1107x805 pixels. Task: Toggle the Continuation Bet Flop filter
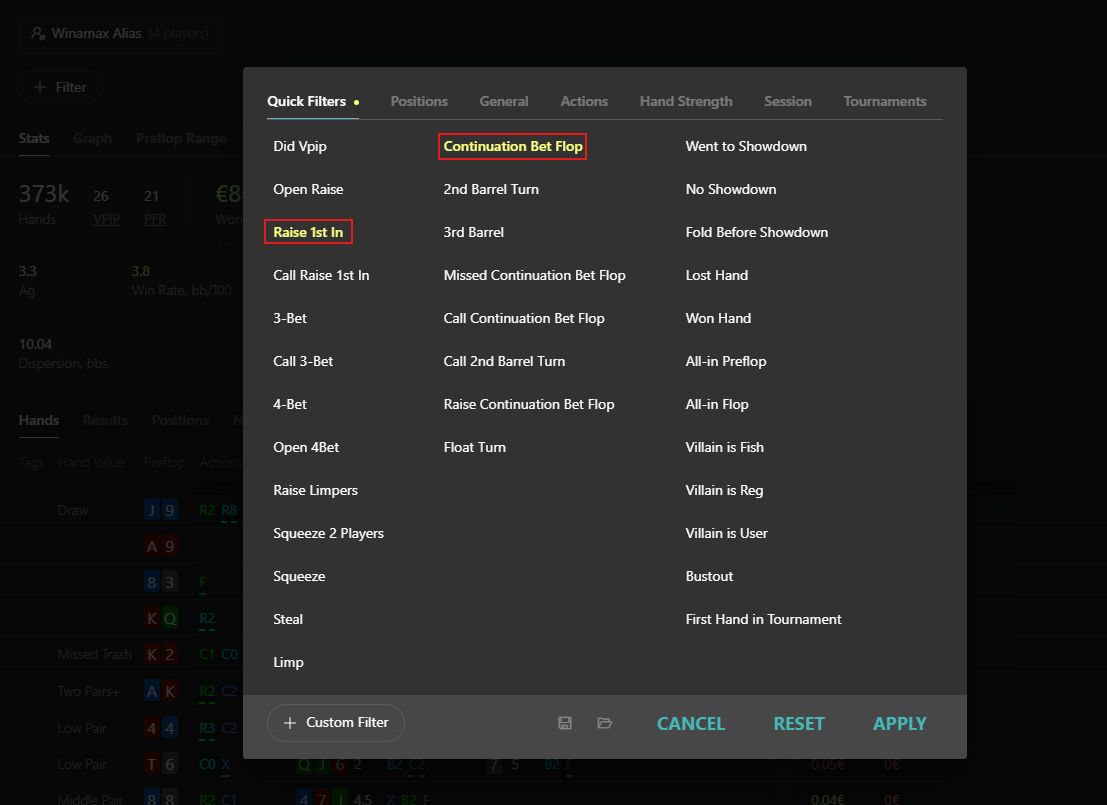(513, 147)
